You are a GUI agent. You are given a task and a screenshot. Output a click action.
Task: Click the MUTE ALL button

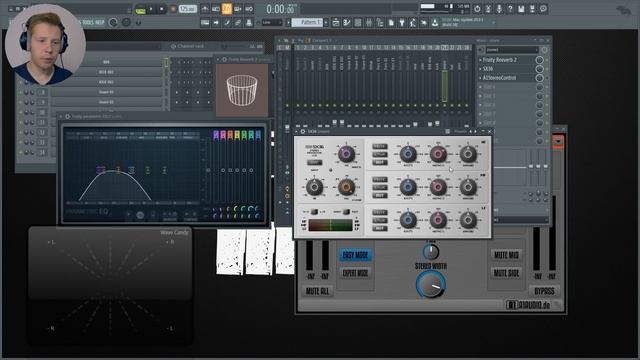click(x=317, y=291)
